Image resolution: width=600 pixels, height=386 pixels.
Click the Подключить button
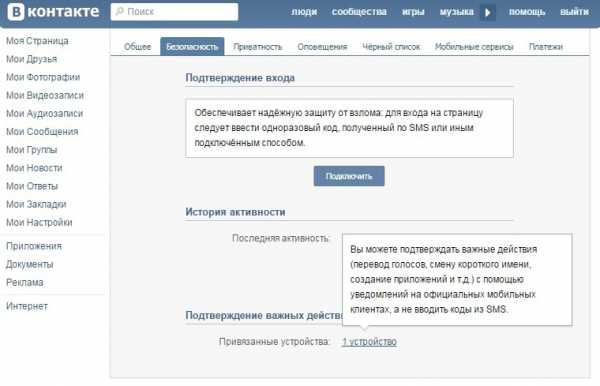(349, 176)
